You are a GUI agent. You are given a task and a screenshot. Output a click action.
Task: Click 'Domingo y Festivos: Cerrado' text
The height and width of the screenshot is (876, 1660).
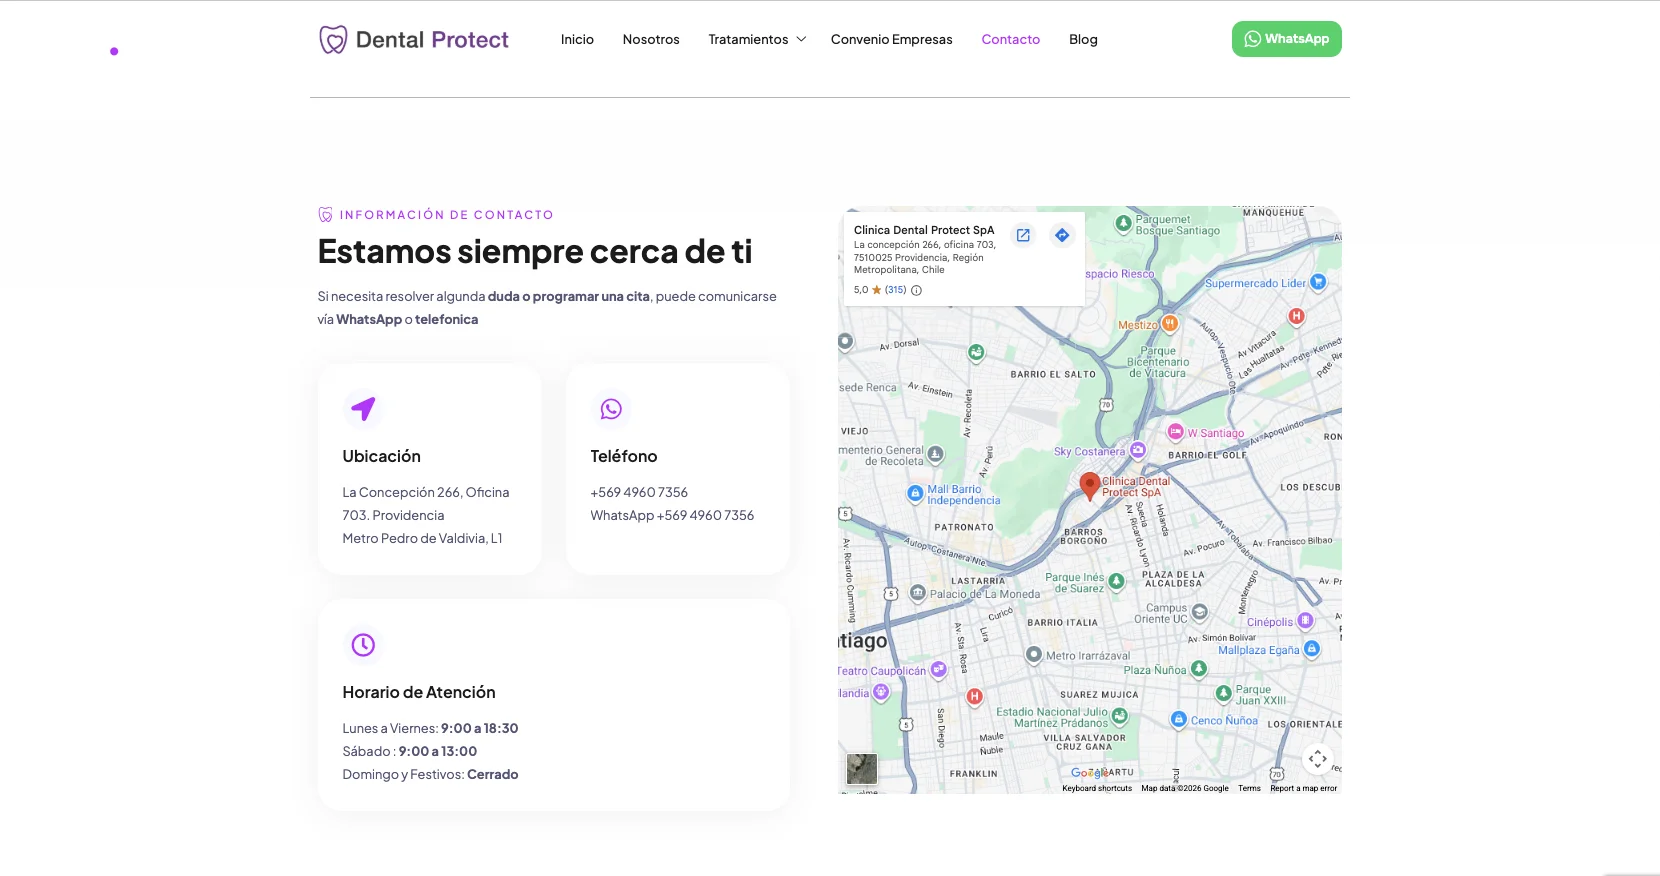(x=430, y=774)
